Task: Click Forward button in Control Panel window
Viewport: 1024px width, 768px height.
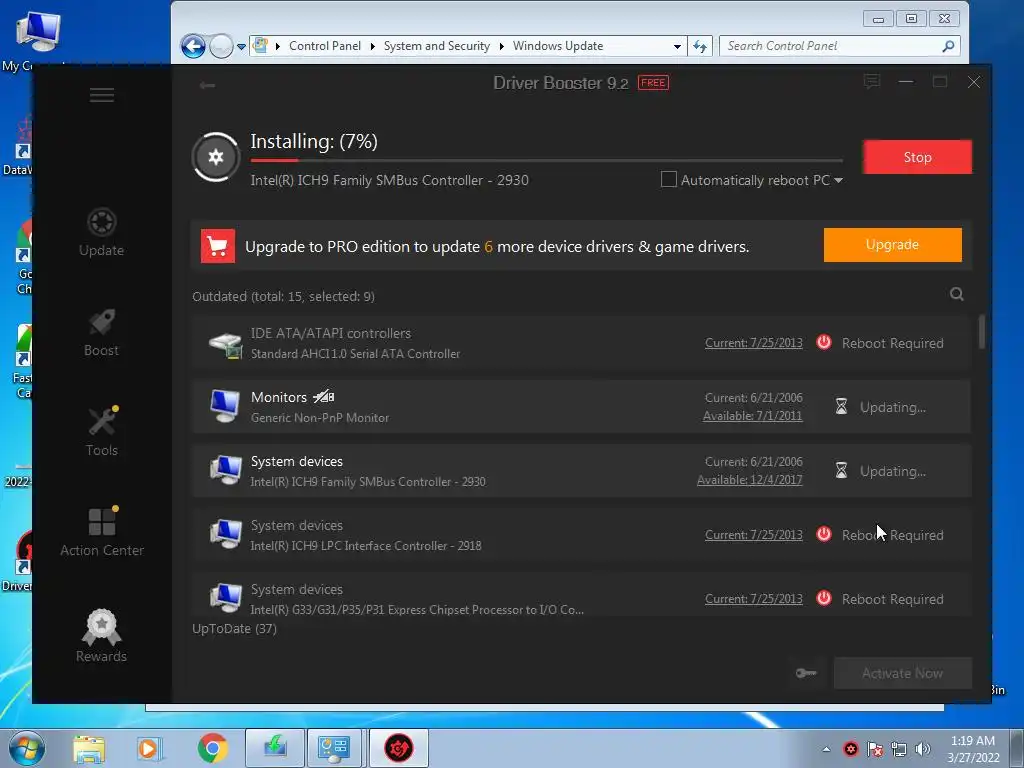Action: pyautogui.click(x=221, y=46)
